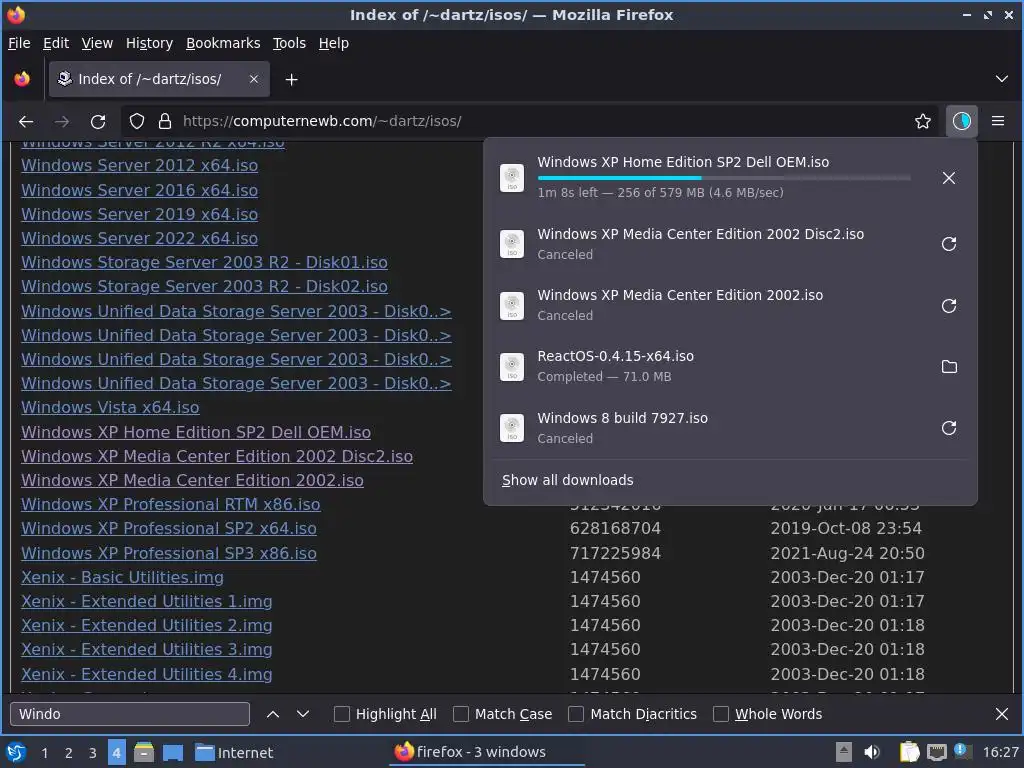Image resolution: width=1024 pixels, height=768 pixels.
Task: Click the find bar text field
Action: (130, 714)
